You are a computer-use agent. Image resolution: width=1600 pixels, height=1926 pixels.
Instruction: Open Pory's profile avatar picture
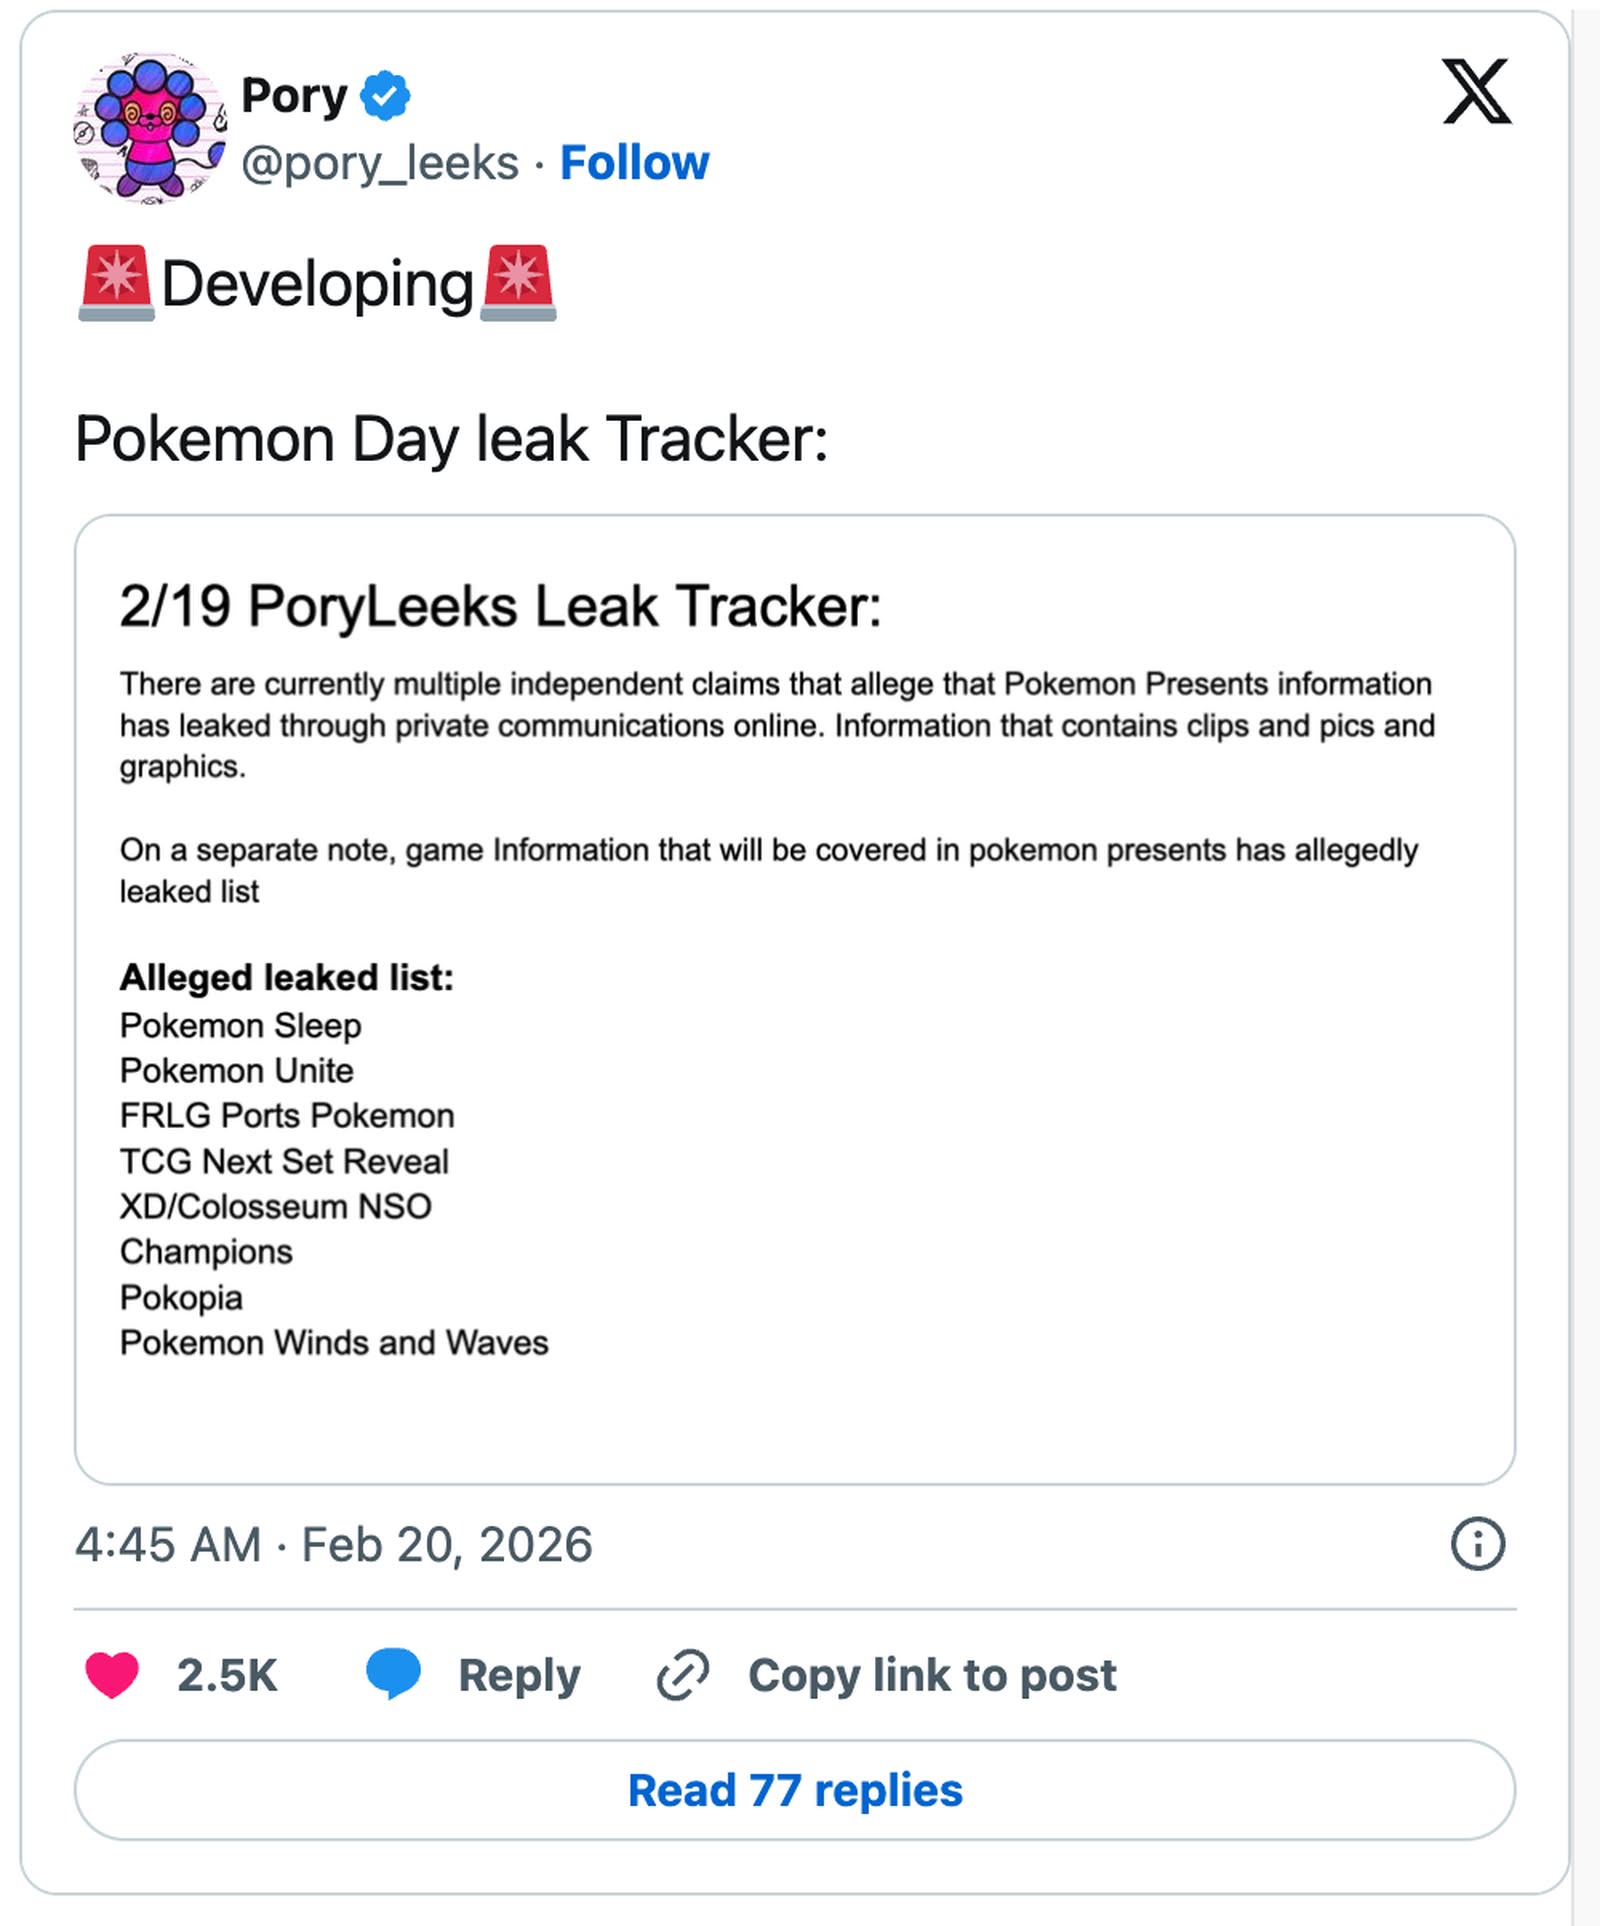(x=149, y=128)
